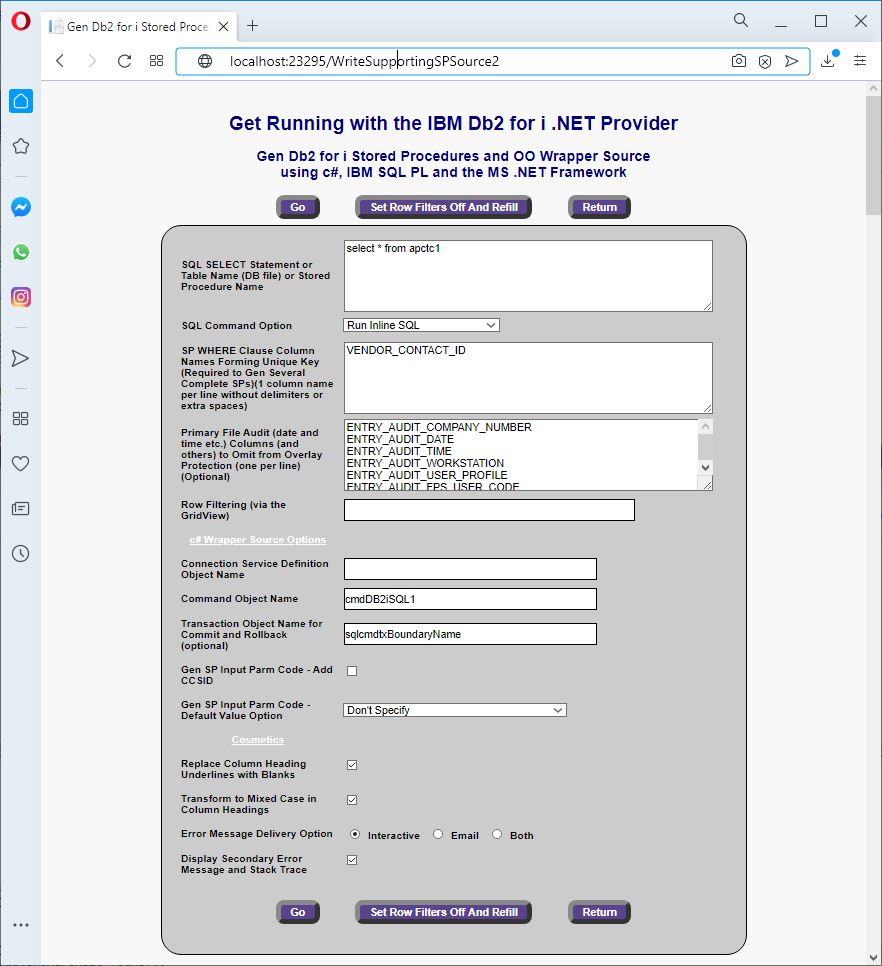Click the SQL SELECT Statement text area
Image resolution: width=882 pixels, height=966 pixels.
(528, 276)
